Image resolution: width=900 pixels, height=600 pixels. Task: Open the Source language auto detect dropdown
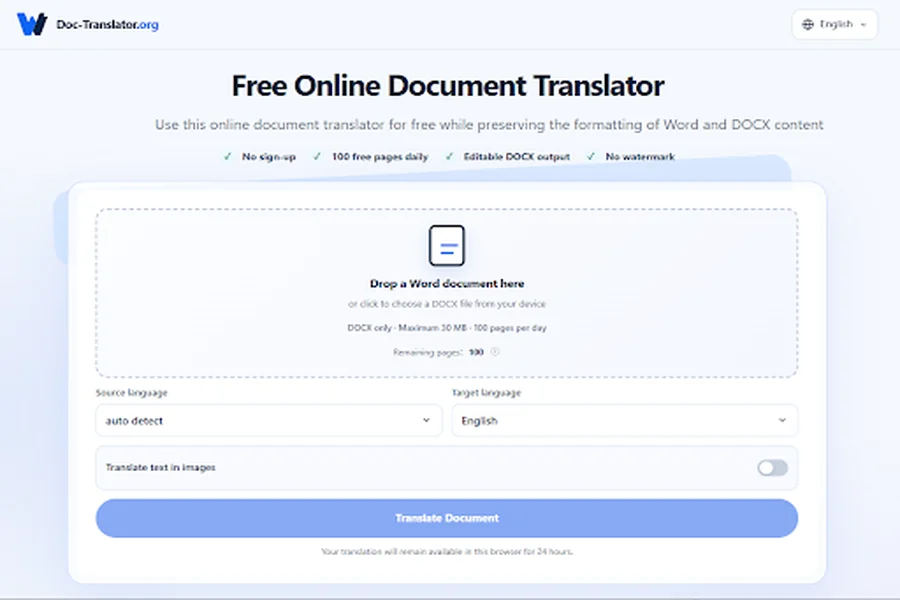[269, 420]
